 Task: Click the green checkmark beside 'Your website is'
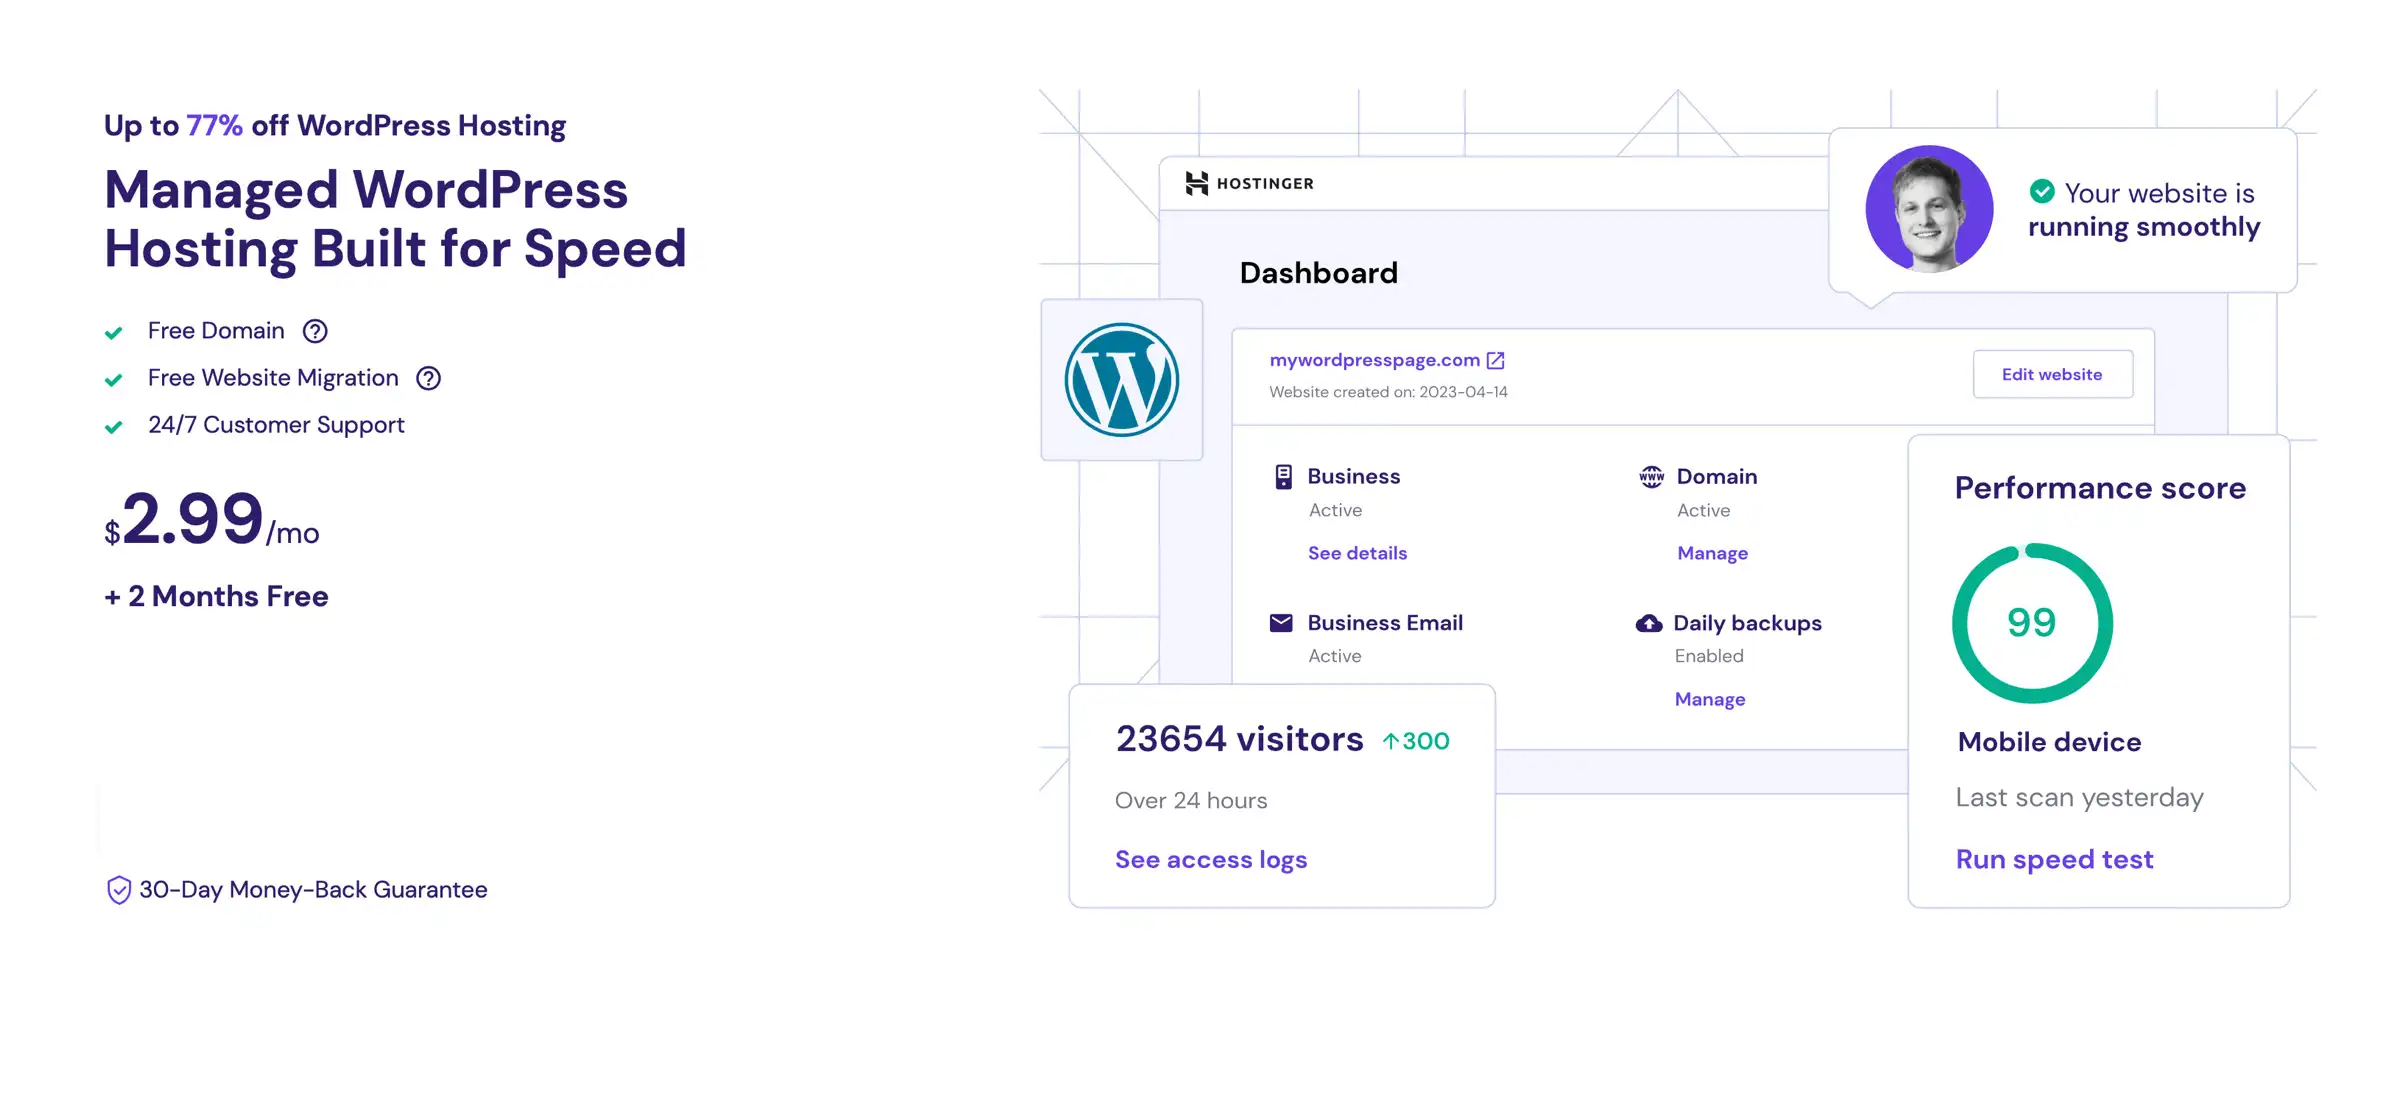(x=2042, y=191)
